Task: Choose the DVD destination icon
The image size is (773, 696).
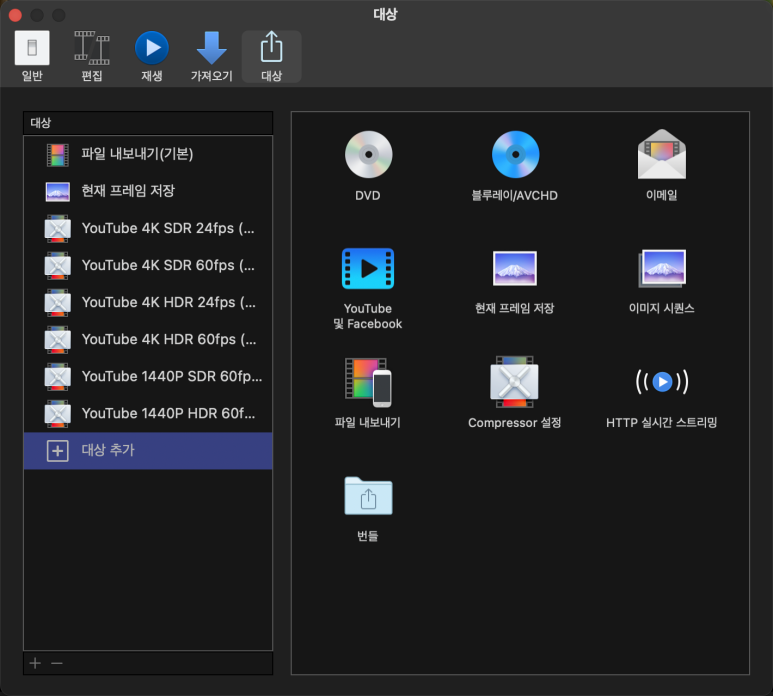Action: tap(368, 154)
